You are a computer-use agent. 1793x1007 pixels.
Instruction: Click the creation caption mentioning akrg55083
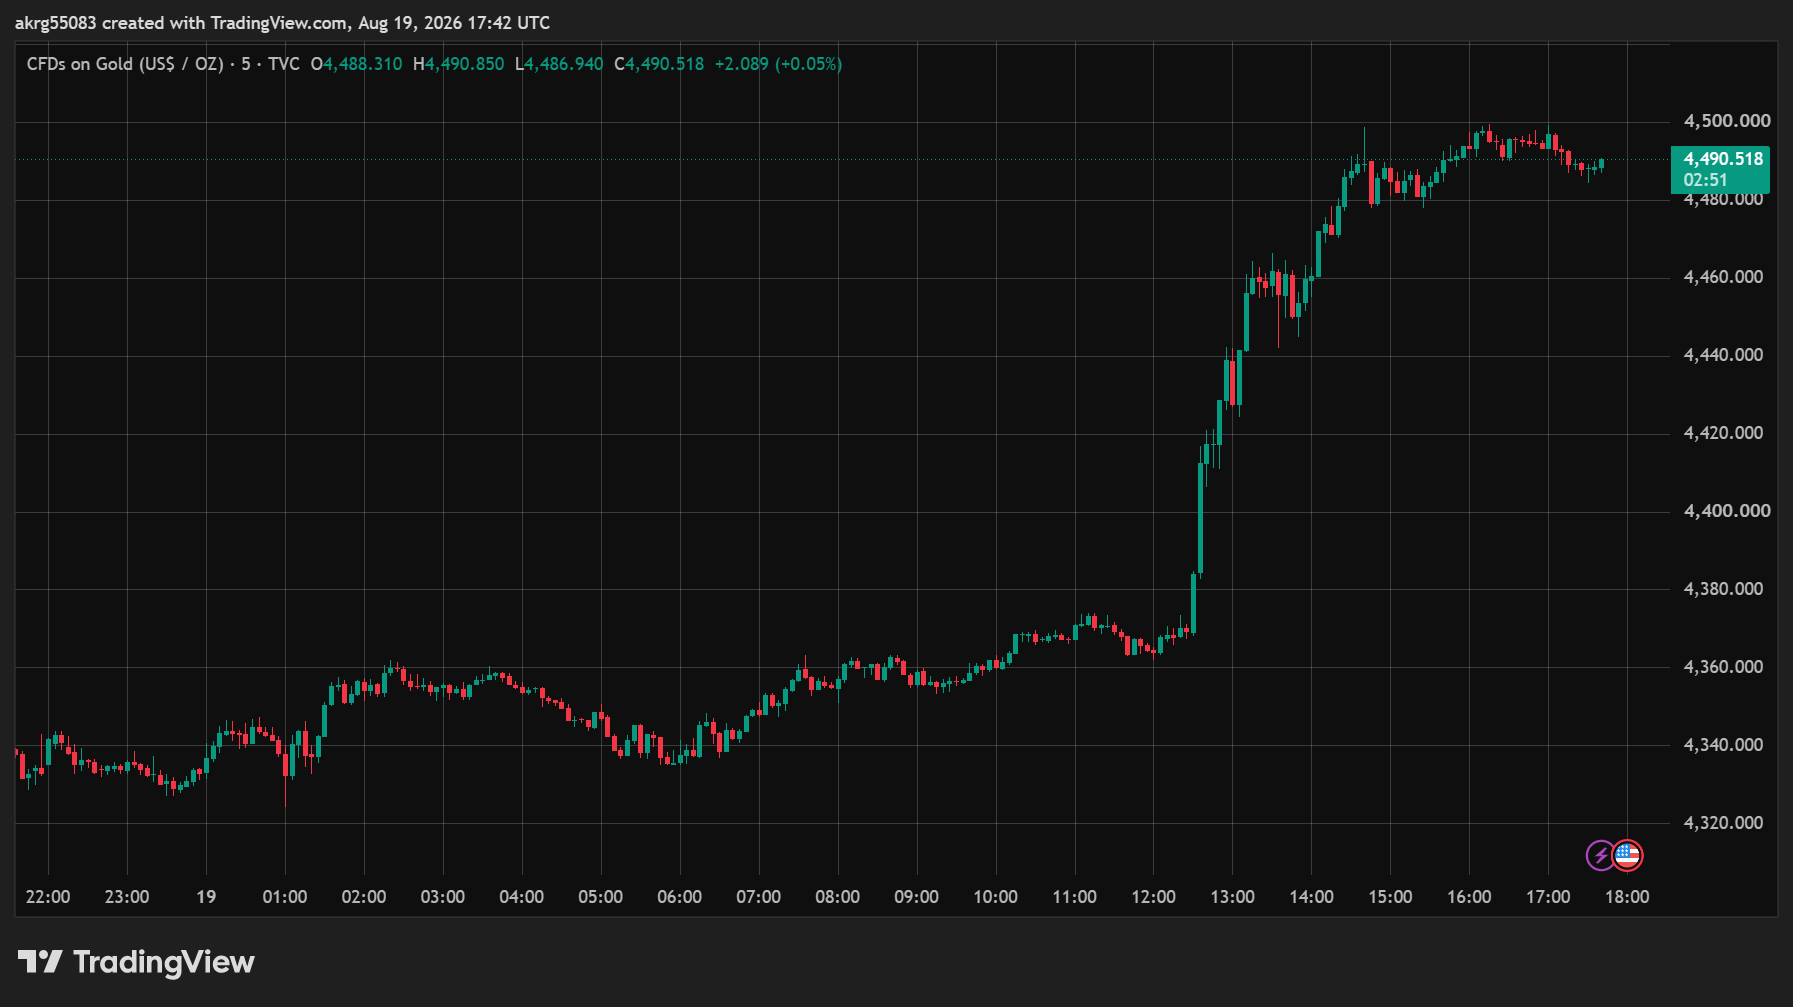tap(282, 23)
